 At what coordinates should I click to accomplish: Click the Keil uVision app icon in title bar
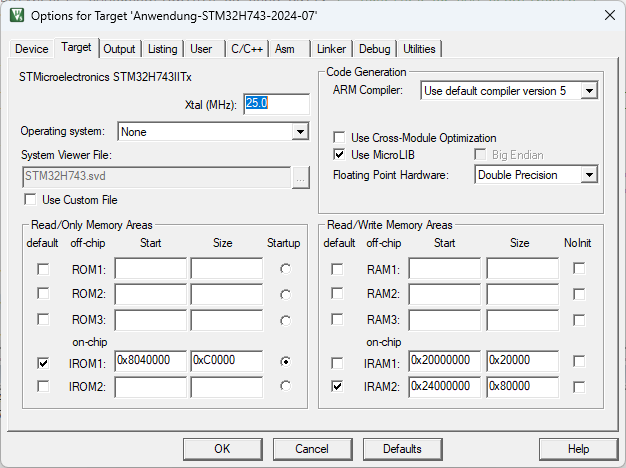tap(17, 15)
